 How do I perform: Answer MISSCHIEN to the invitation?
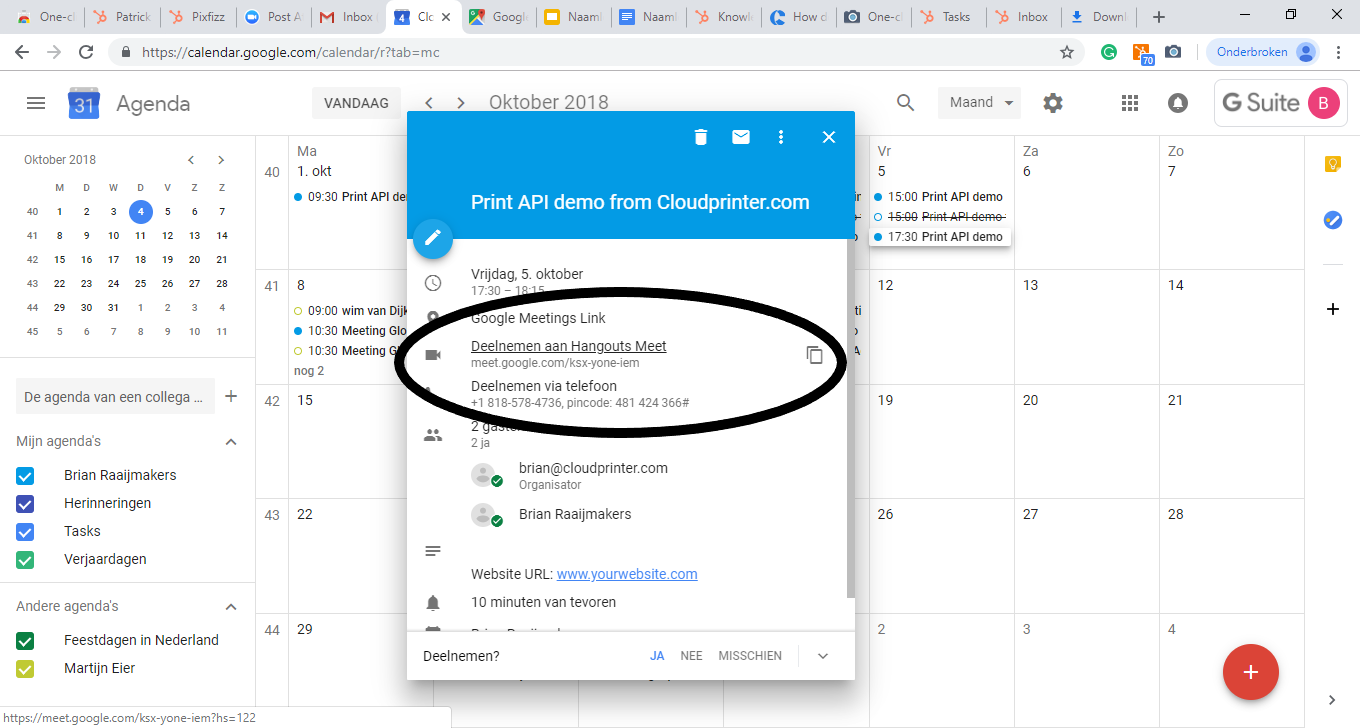[750, 656]
